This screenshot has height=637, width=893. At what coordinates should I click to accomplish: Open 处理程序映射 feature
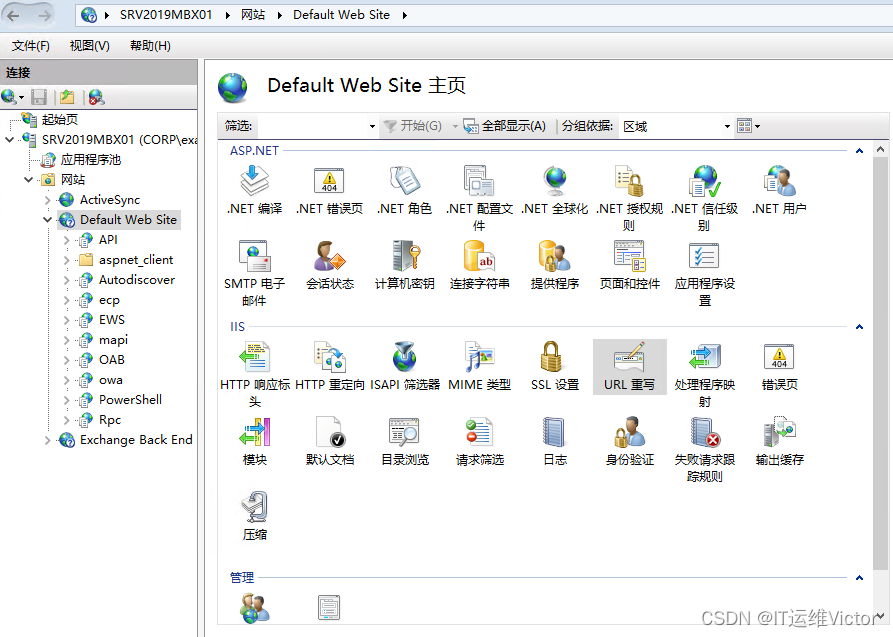704,374
